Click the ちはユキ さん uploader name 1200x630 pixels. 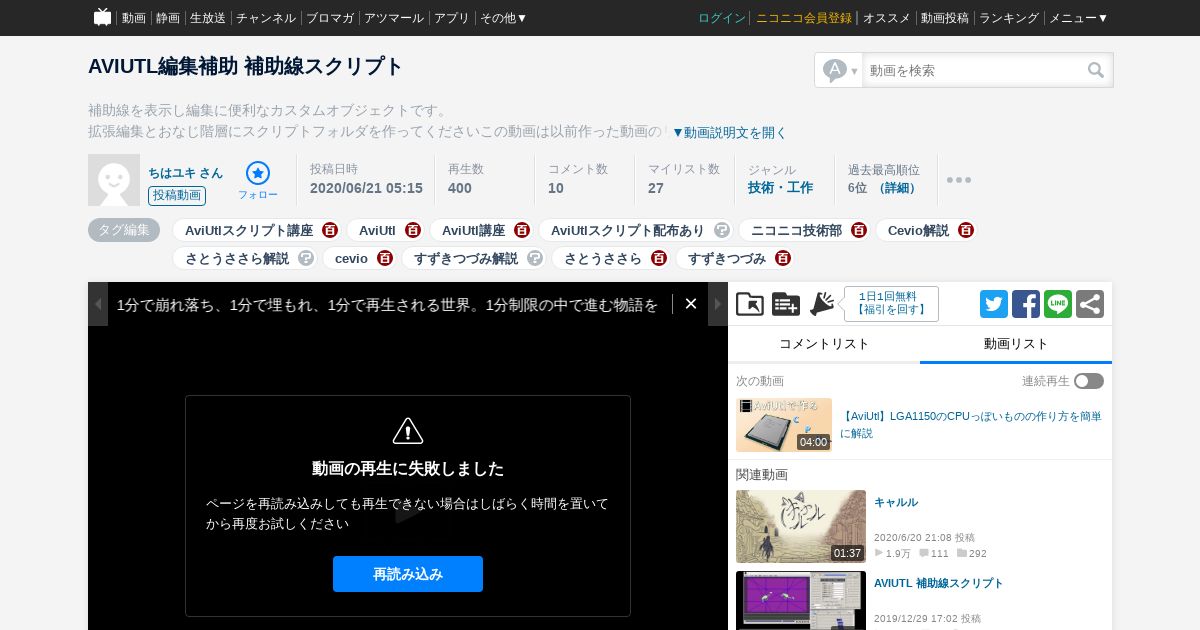tap(186, 173)
